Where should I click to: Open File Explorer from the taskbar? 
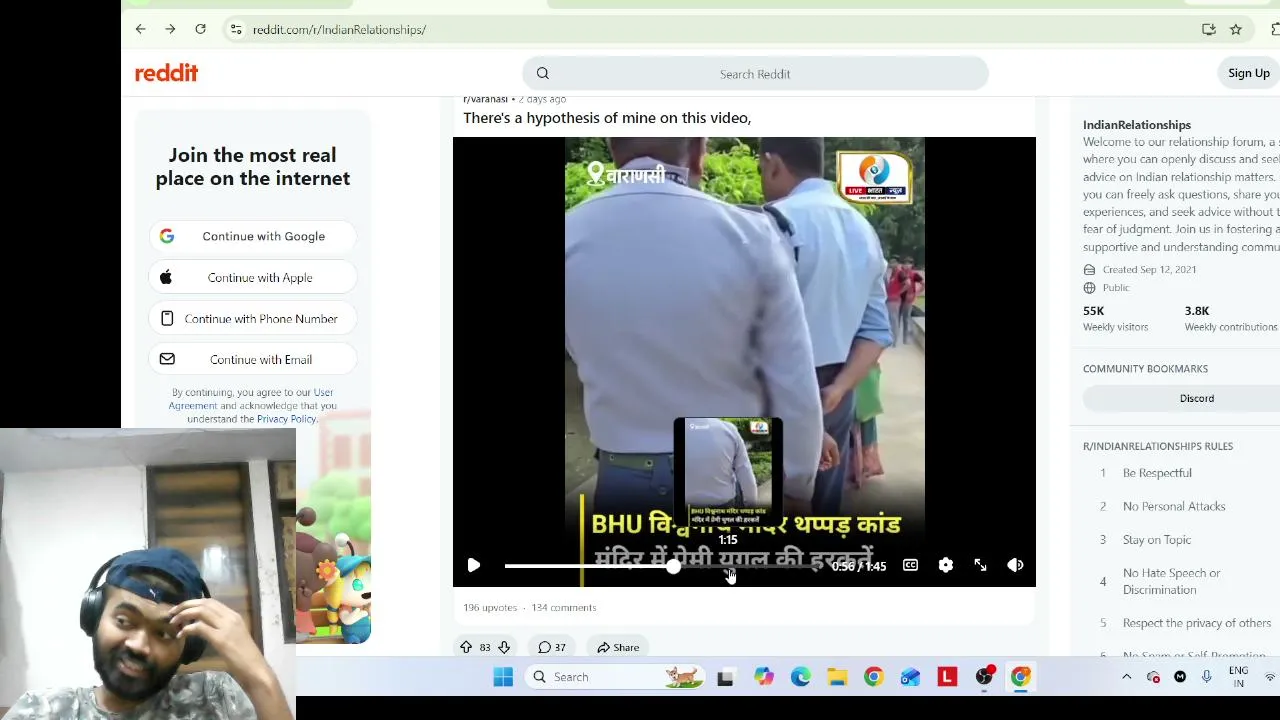(837, 677)
